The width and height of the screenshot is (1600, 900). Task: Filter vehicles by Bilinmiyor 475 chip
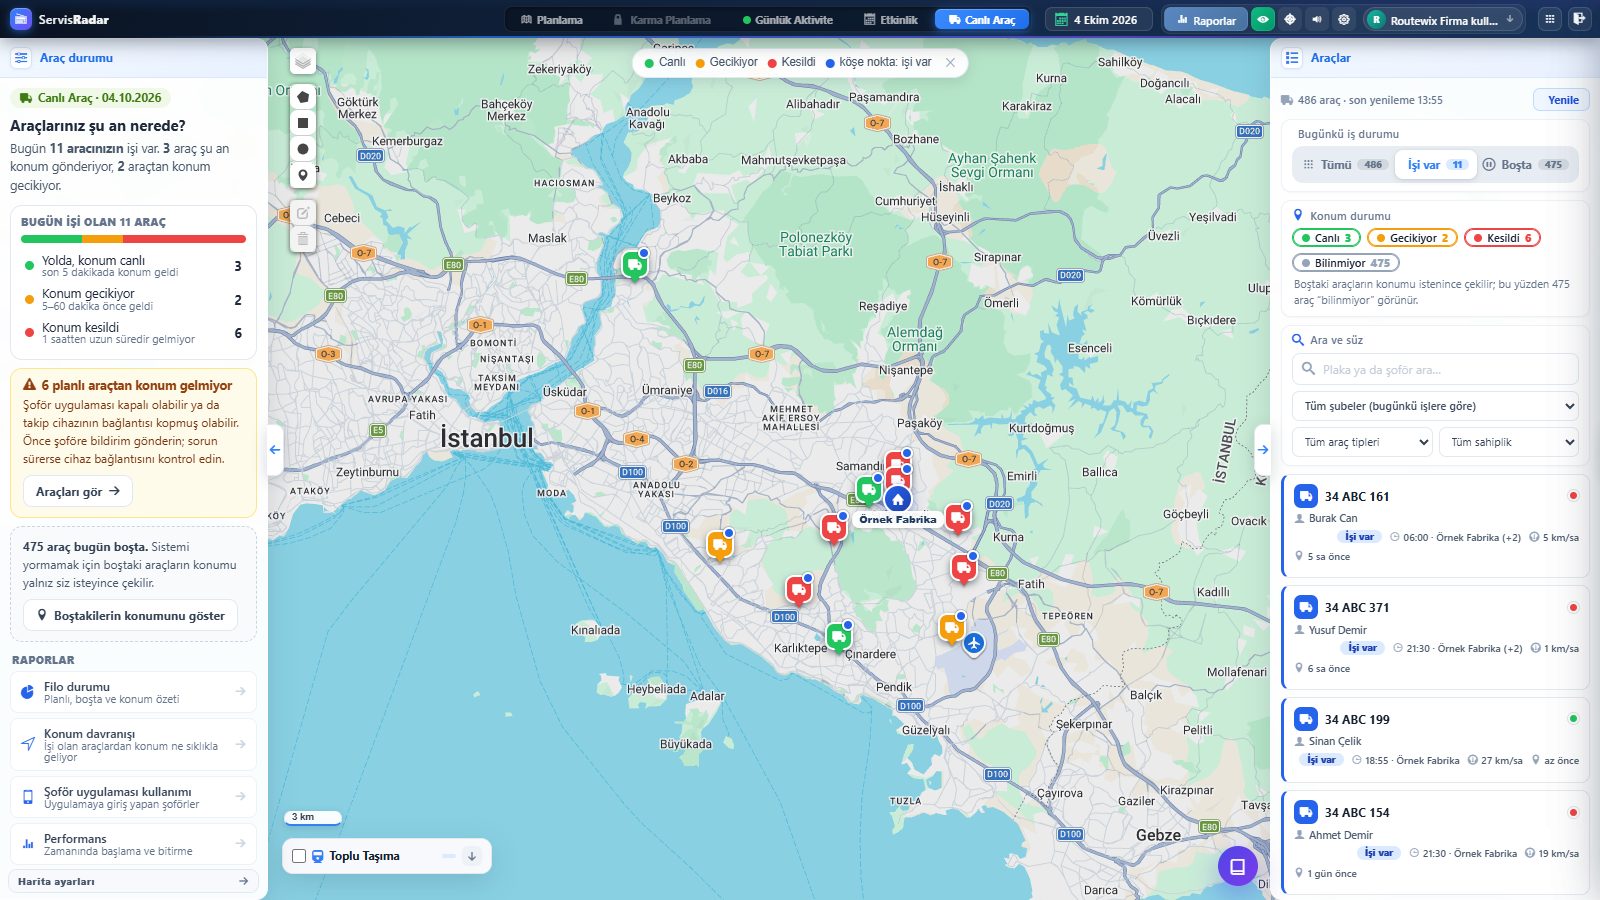pos(1345,263)
